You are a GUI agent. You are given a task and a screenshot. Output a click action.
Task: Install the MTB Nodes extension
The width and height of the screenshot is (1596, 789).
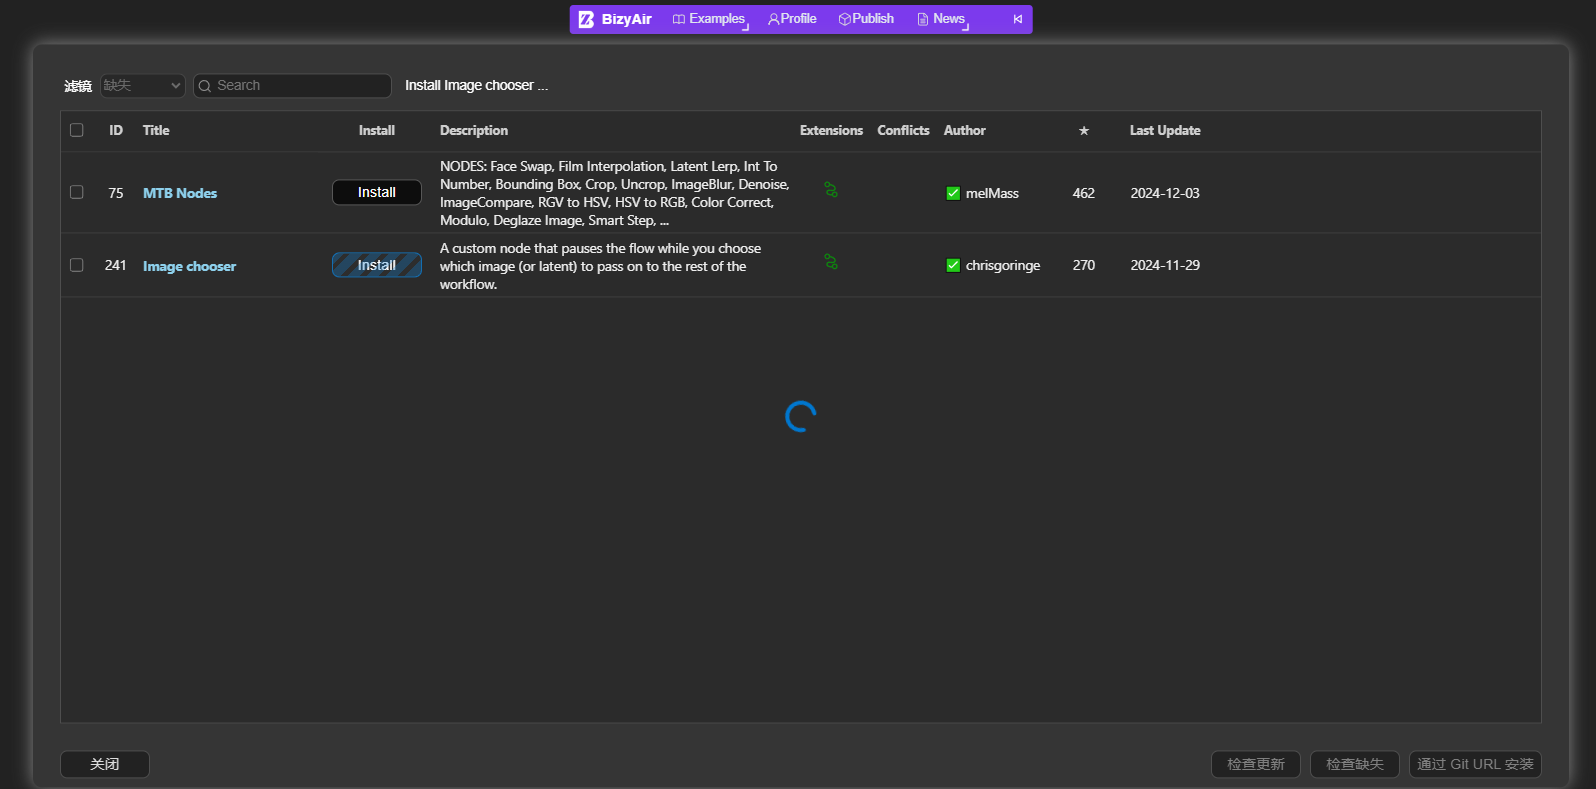pos(377,192)
